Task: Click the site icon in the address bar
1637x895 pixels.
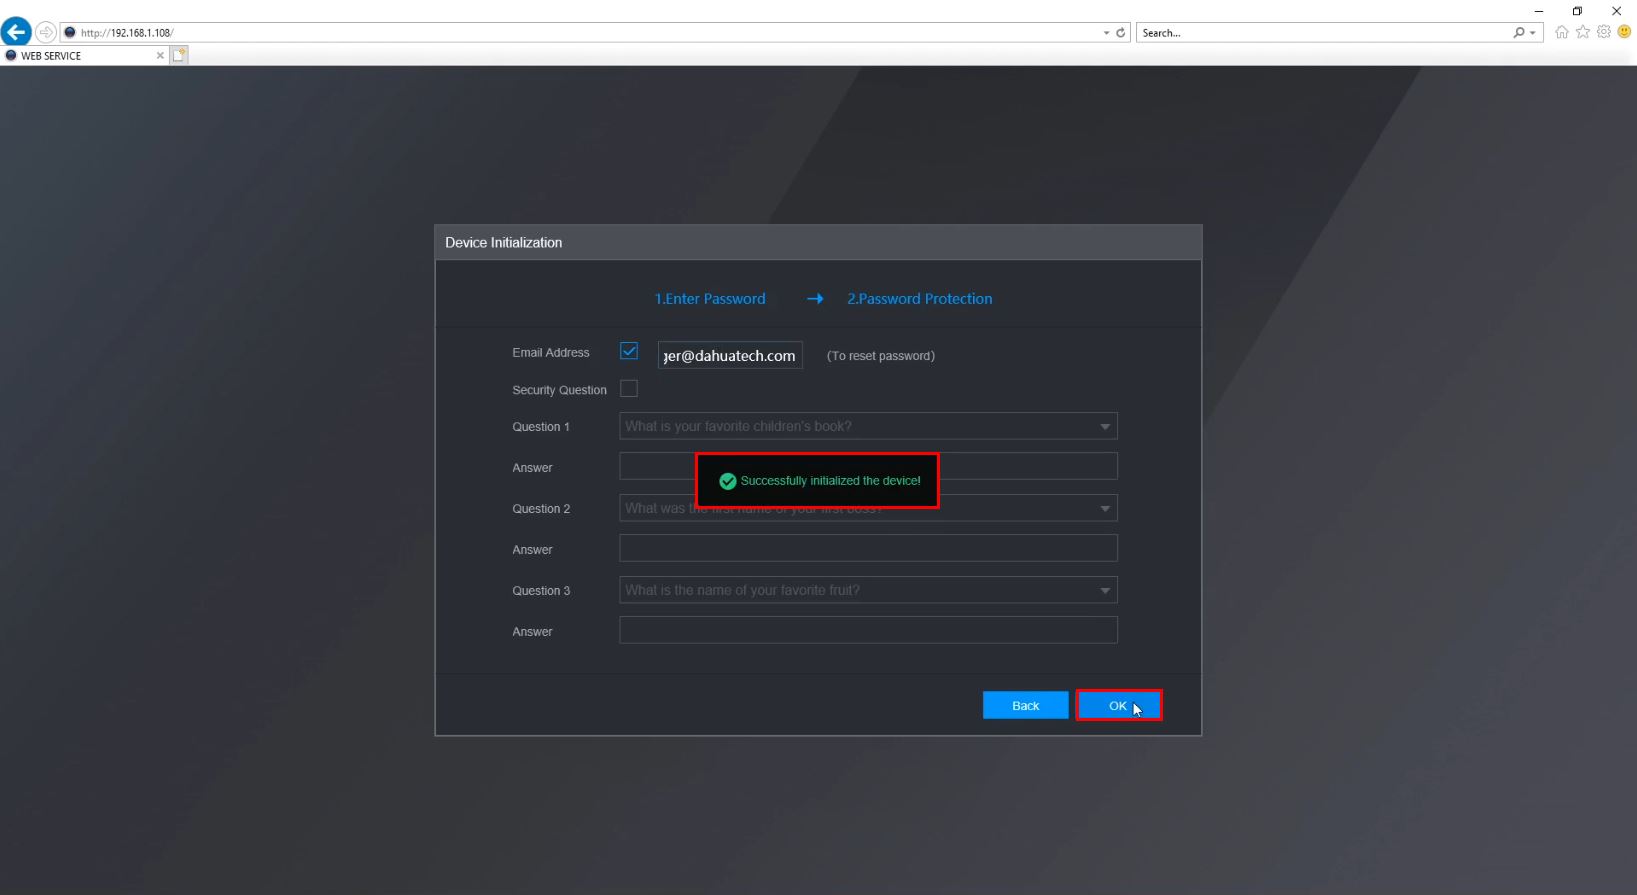Action: coord(70,33)
